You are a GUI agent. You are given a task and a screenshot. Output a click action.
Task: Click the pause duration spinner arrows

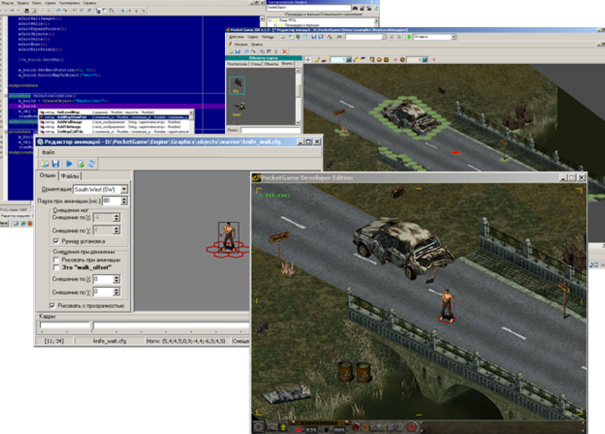tap(123, 200)
